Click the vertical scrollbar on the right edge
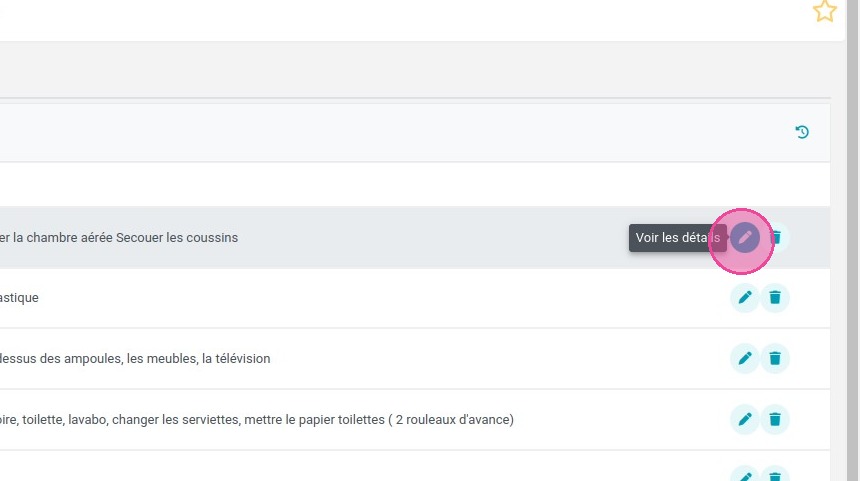Image resolution: width=860 pixels, height=481 pixels. (852, 240)
